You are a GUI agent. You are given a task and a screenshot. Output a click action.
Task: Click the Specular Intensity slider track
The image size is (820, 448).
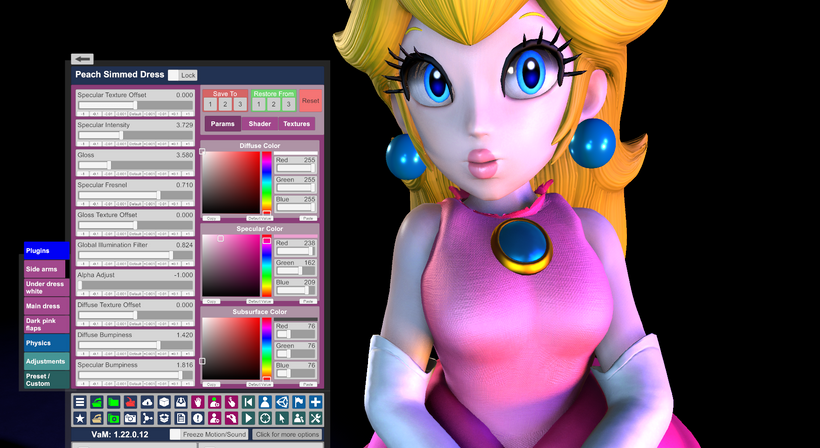pyautogui.click(x=135, y=136)
